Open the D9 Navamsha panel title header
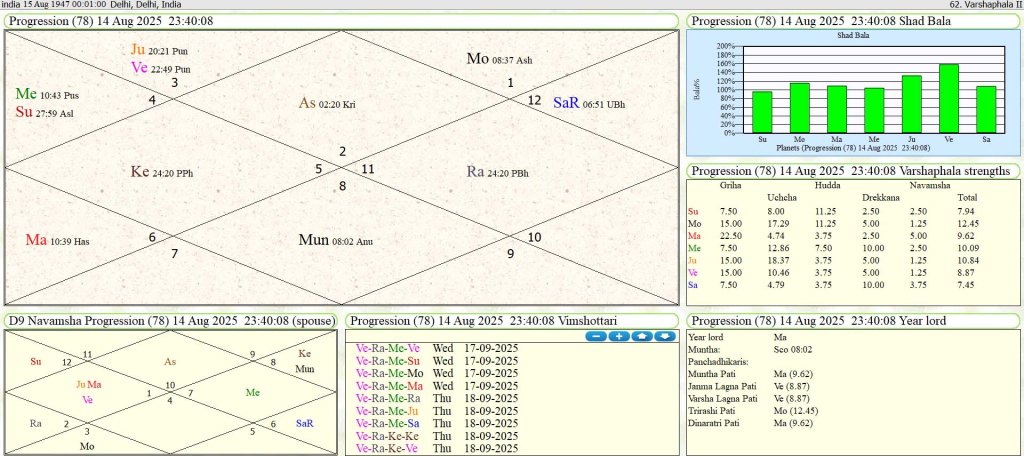This screenshot has height=456, width=1024. (172, 321)
